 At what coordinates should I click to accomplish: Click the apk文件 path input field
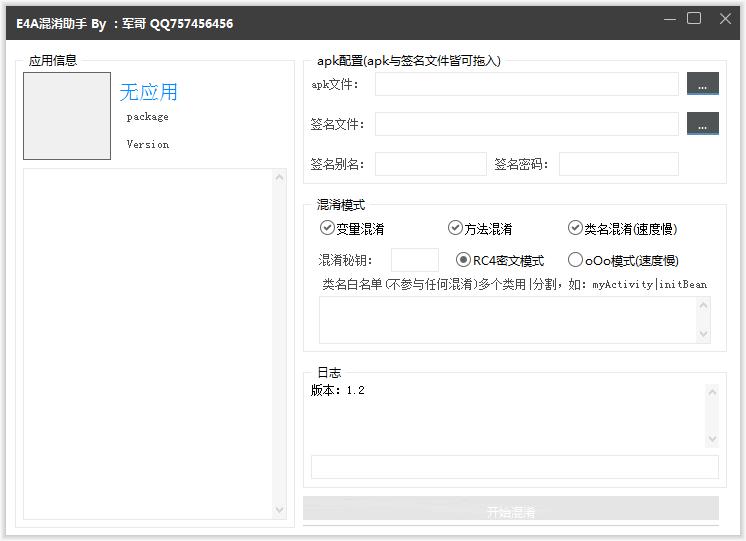(526, 85)
